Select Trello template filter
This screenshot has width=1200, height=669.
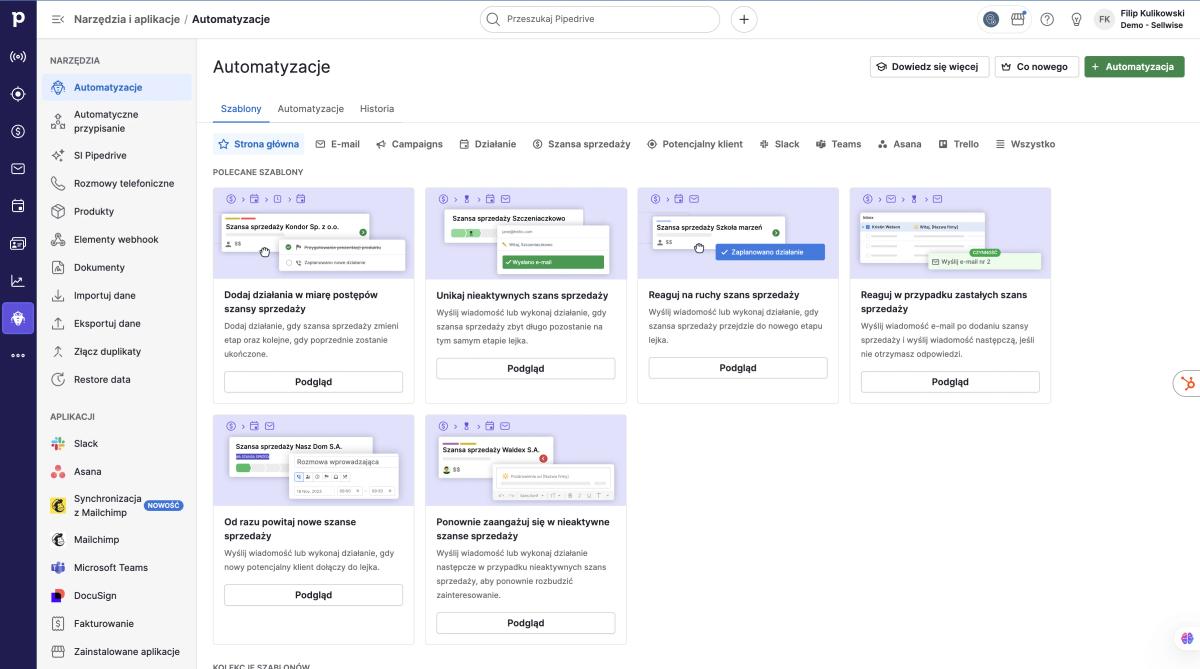[958, 144]
